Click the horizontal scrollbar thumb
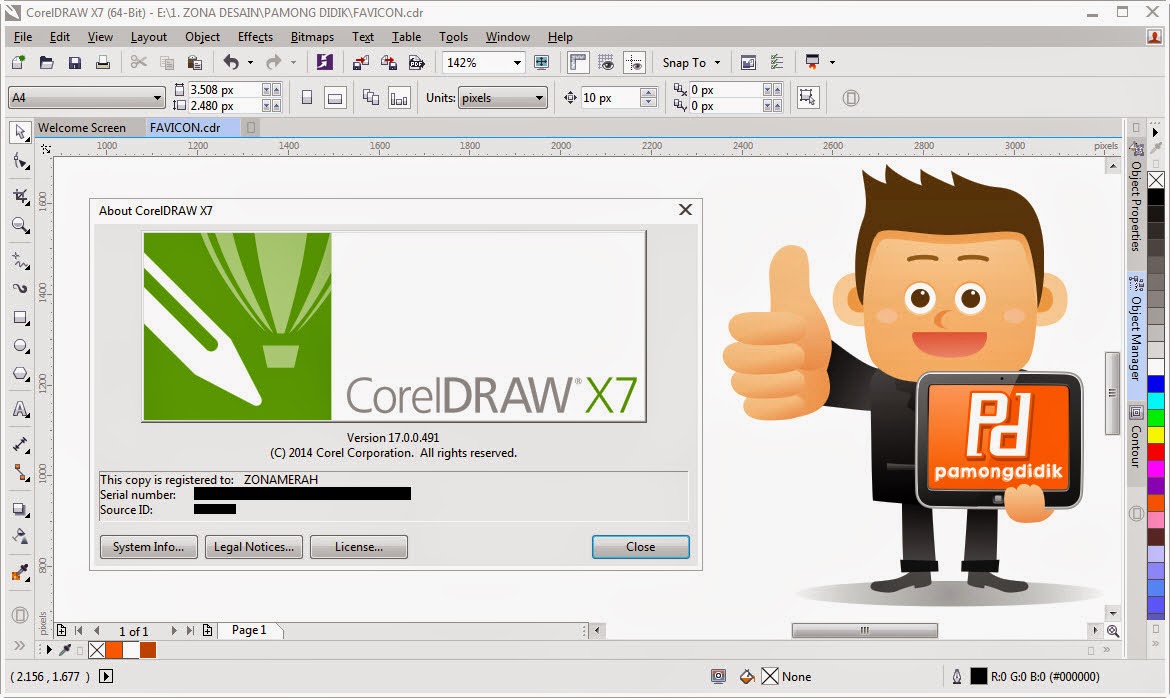 click(x=864, y=631)
